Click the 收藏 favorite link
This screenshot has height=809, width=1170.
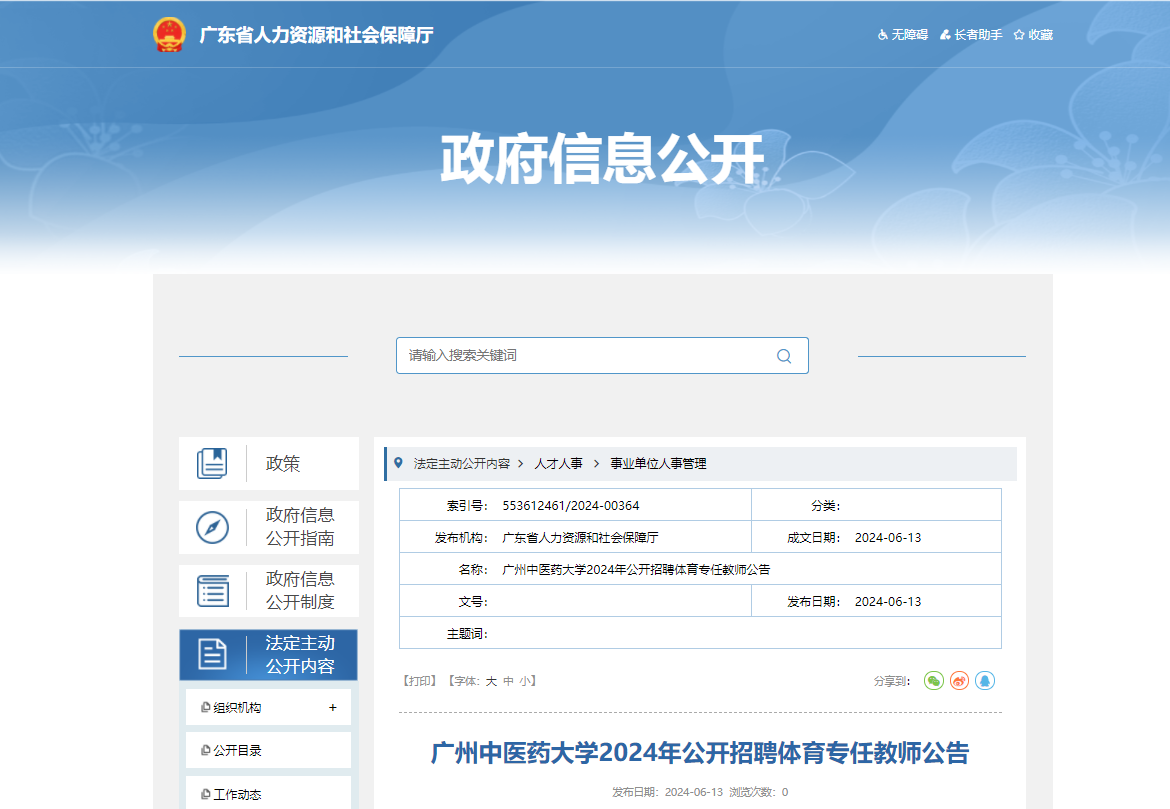[1033, 35]
